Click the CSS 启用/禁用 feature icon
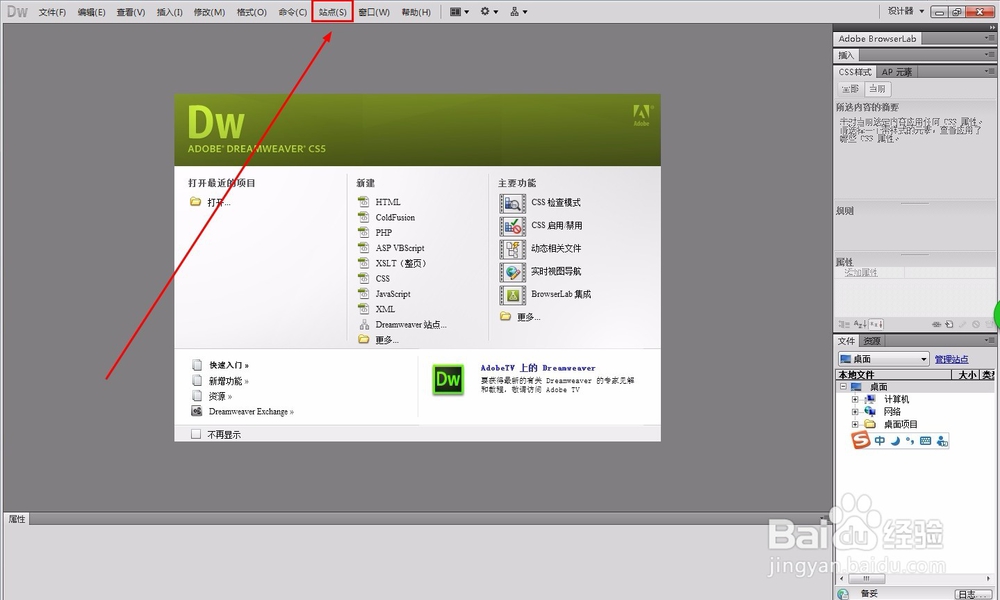The image size is (1000, 600). click(x=512, y=226)
